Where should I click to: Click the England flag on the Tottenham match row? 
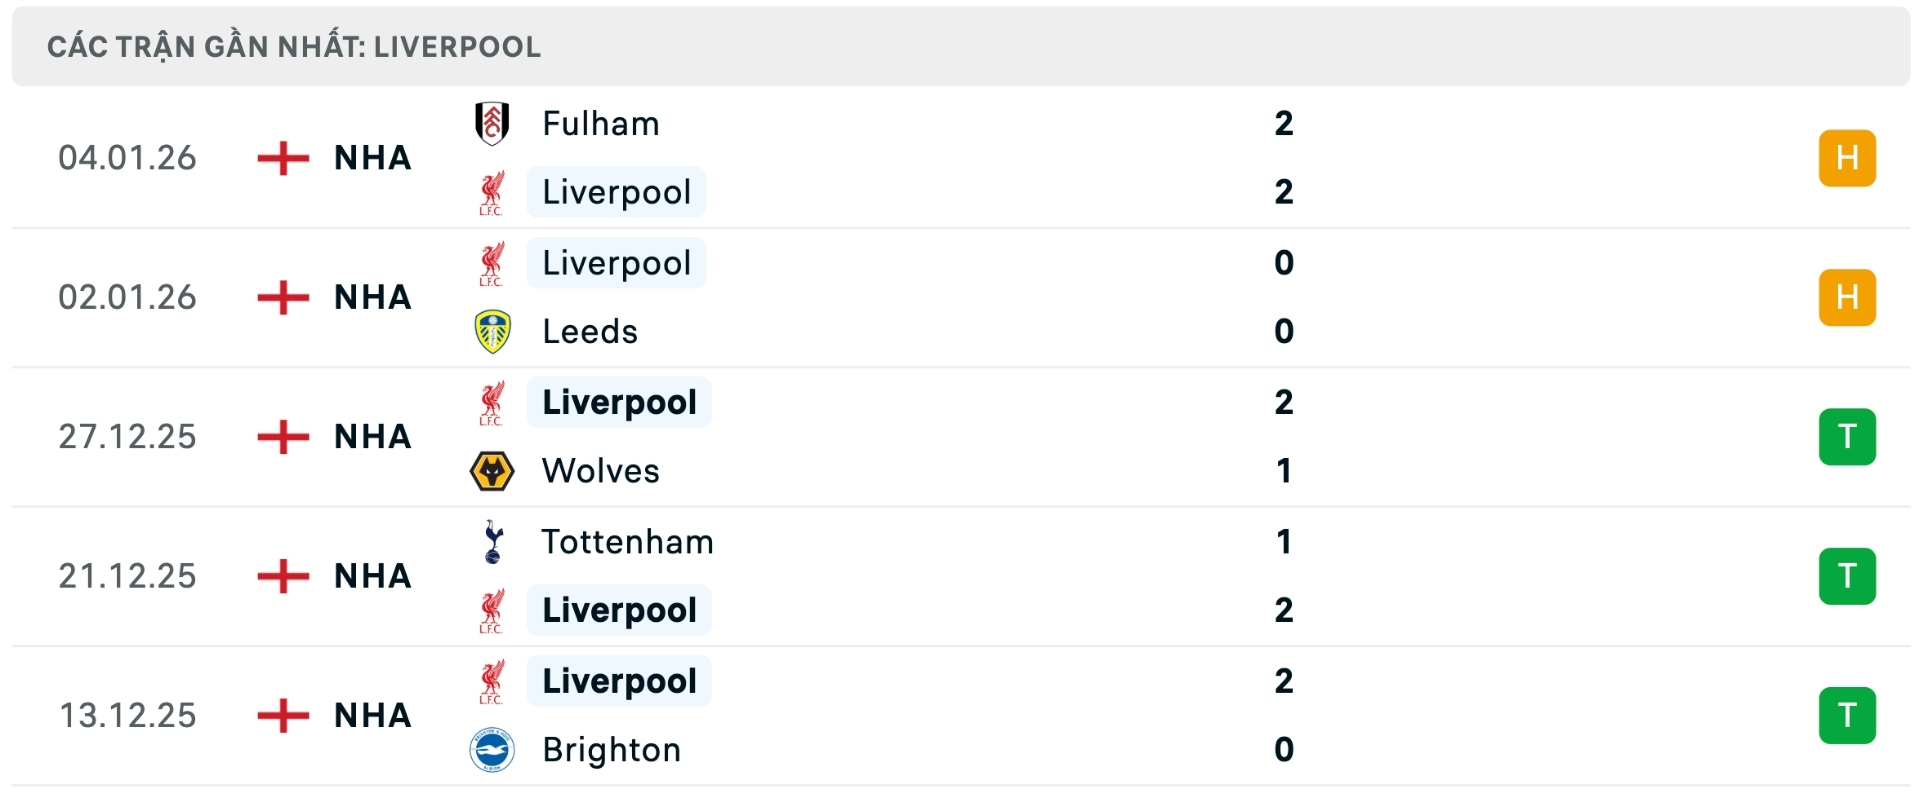pyautogui.click(x=283, y=575)
